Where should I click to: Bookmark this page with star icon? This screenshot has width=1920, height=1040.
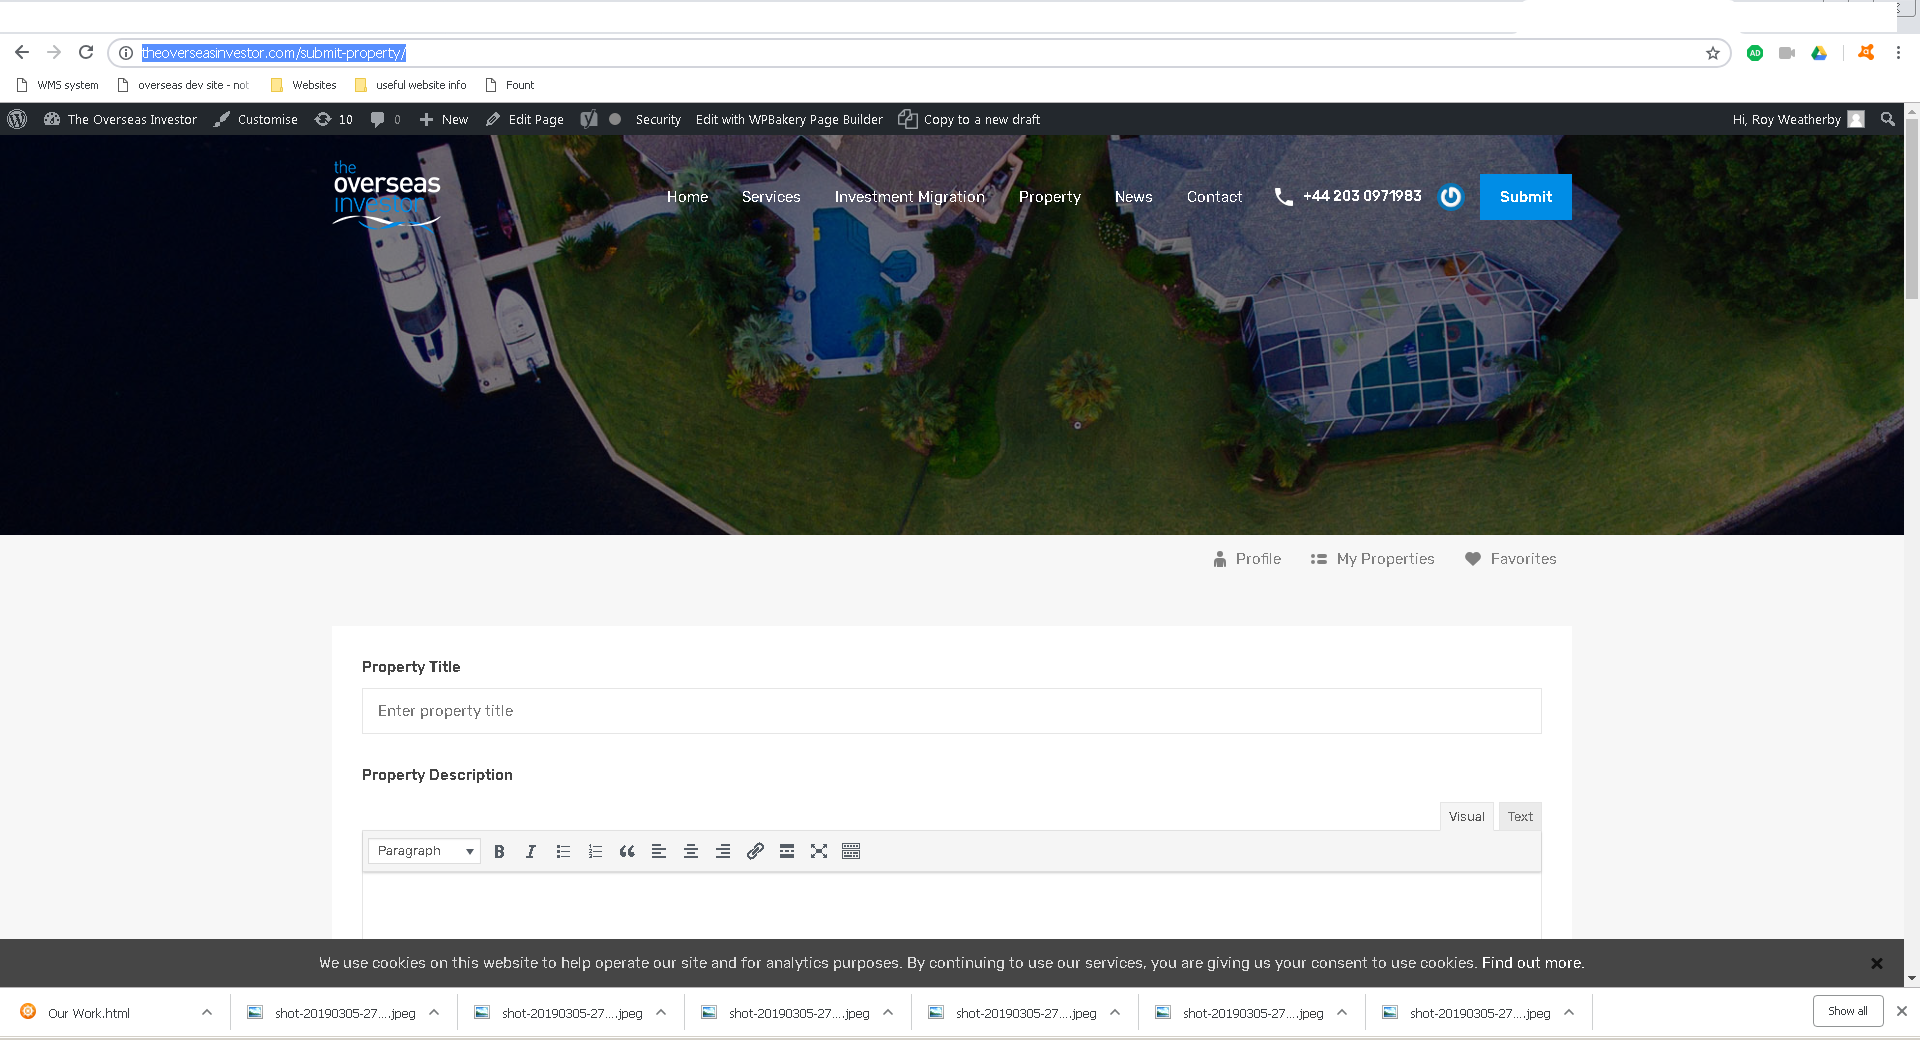[x=1713, y=53]
